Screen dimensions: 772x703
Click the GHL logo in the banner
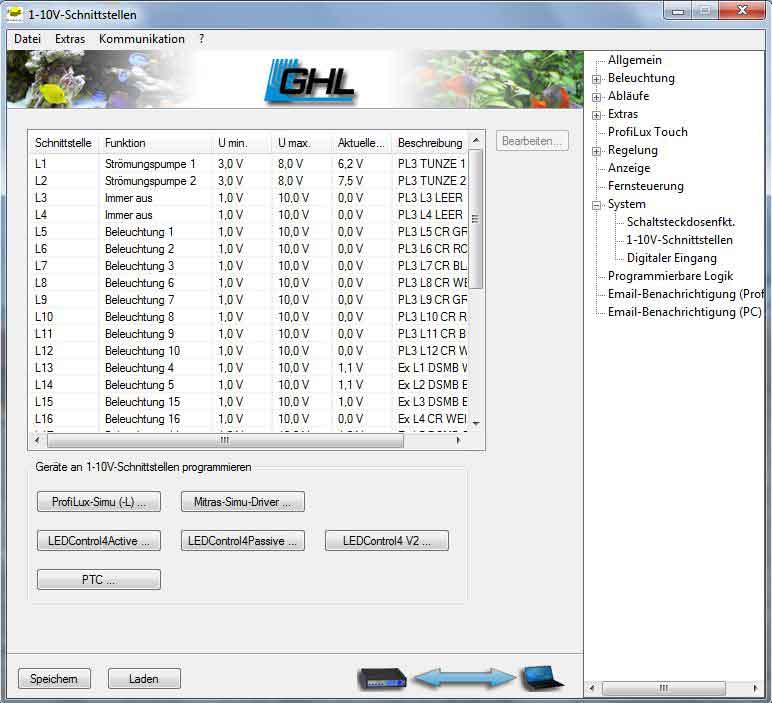point(310,80)
